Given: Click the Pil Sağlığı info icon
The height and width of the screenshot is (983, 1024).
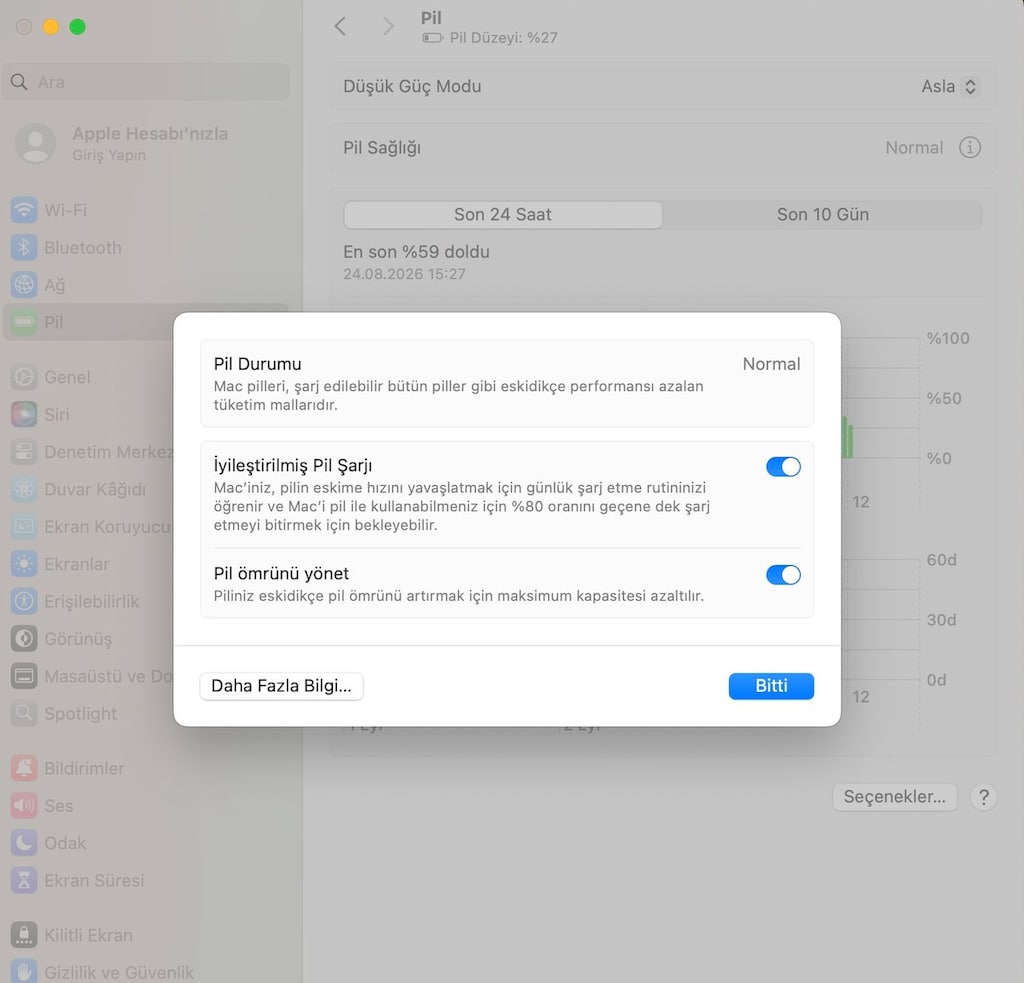Looking at the screenshot, I should tap(970, 148).
